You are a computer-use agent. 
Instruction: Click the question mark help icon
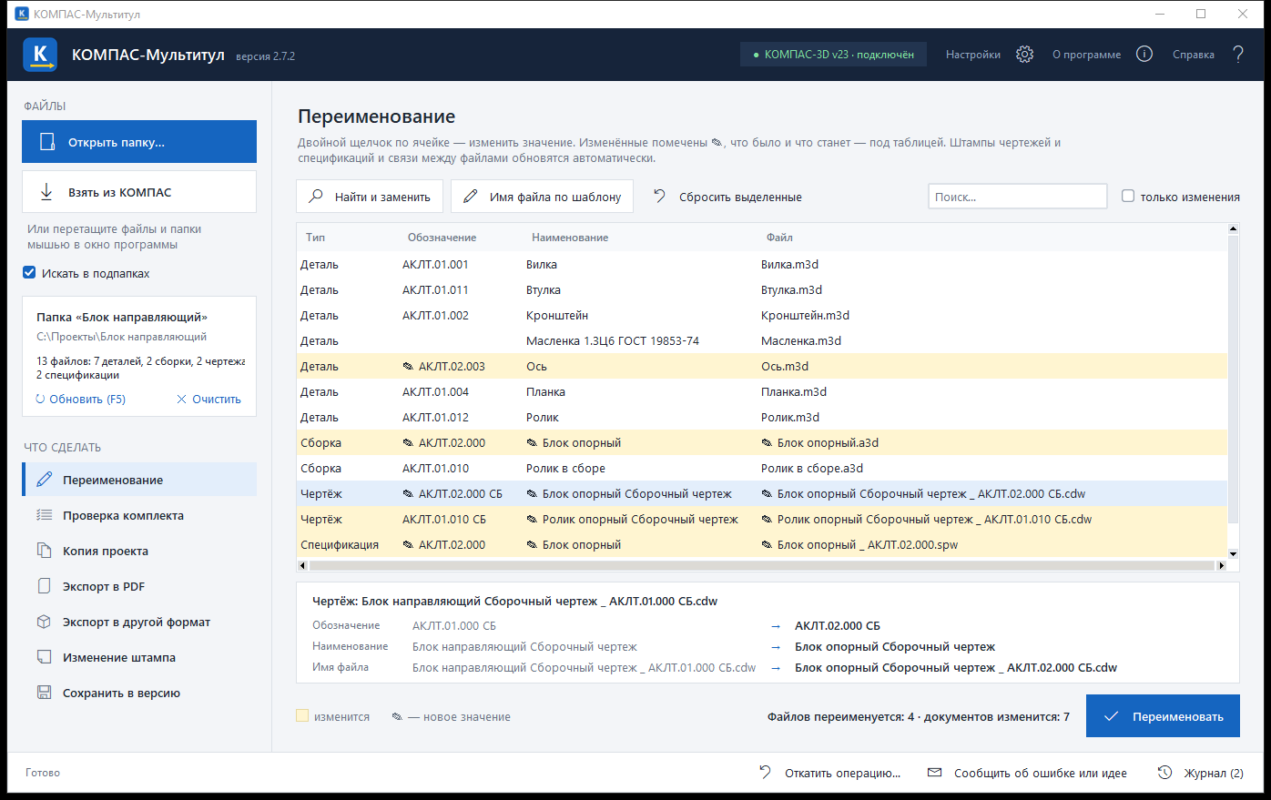point(1238,55)
